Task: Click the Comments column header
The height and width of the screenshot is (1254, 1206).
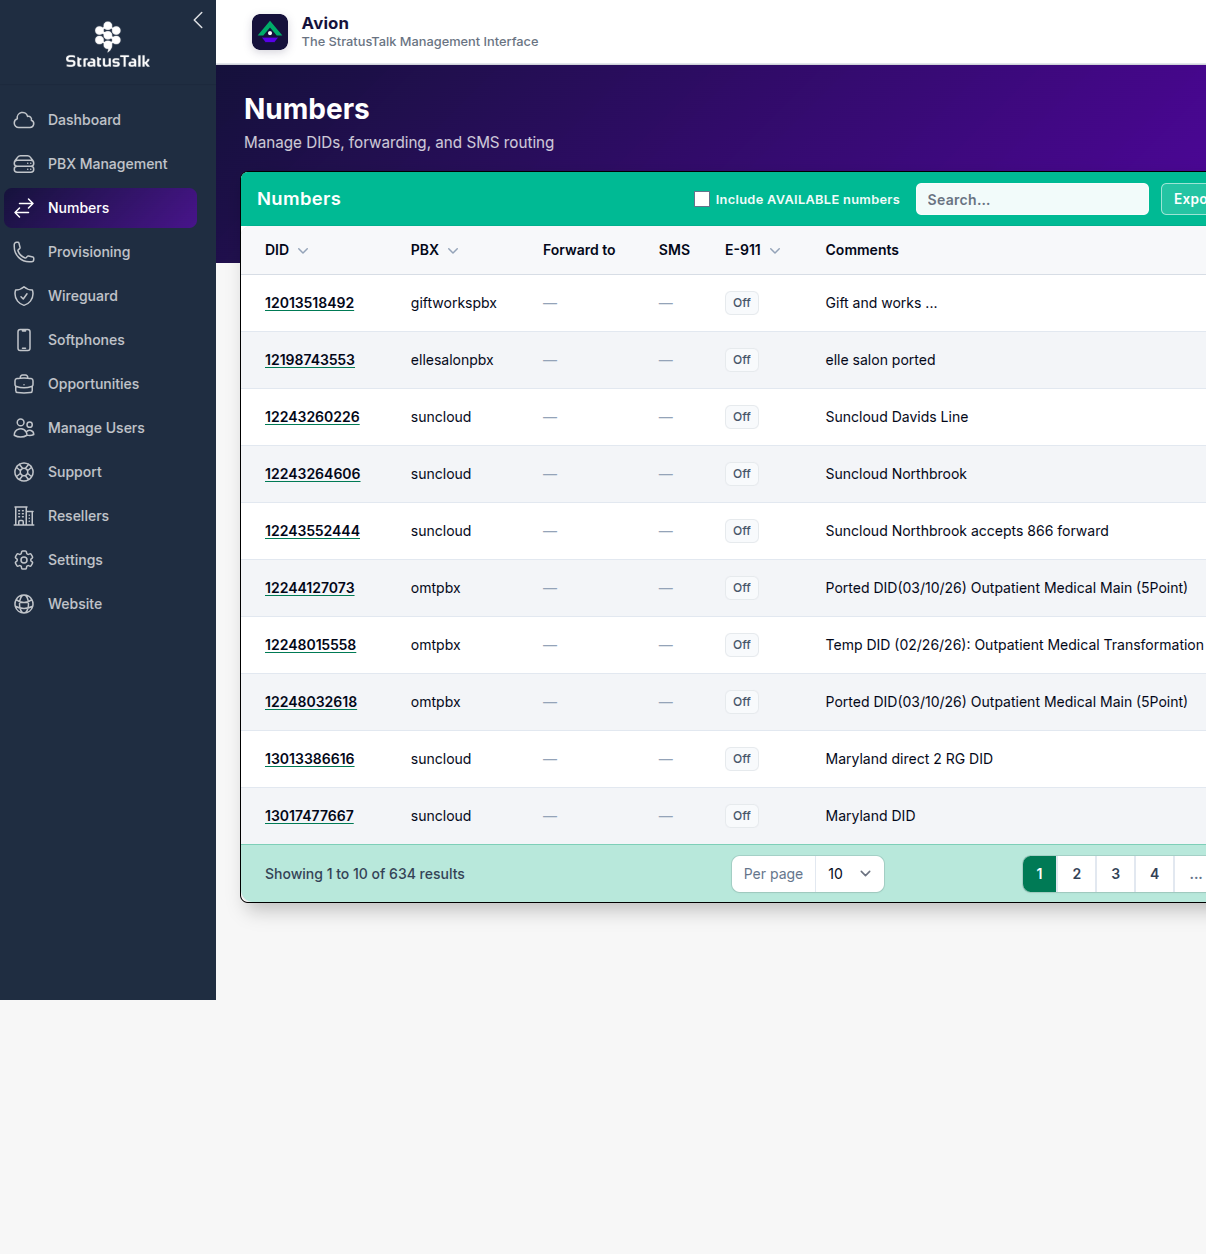Action: (862, 250)
